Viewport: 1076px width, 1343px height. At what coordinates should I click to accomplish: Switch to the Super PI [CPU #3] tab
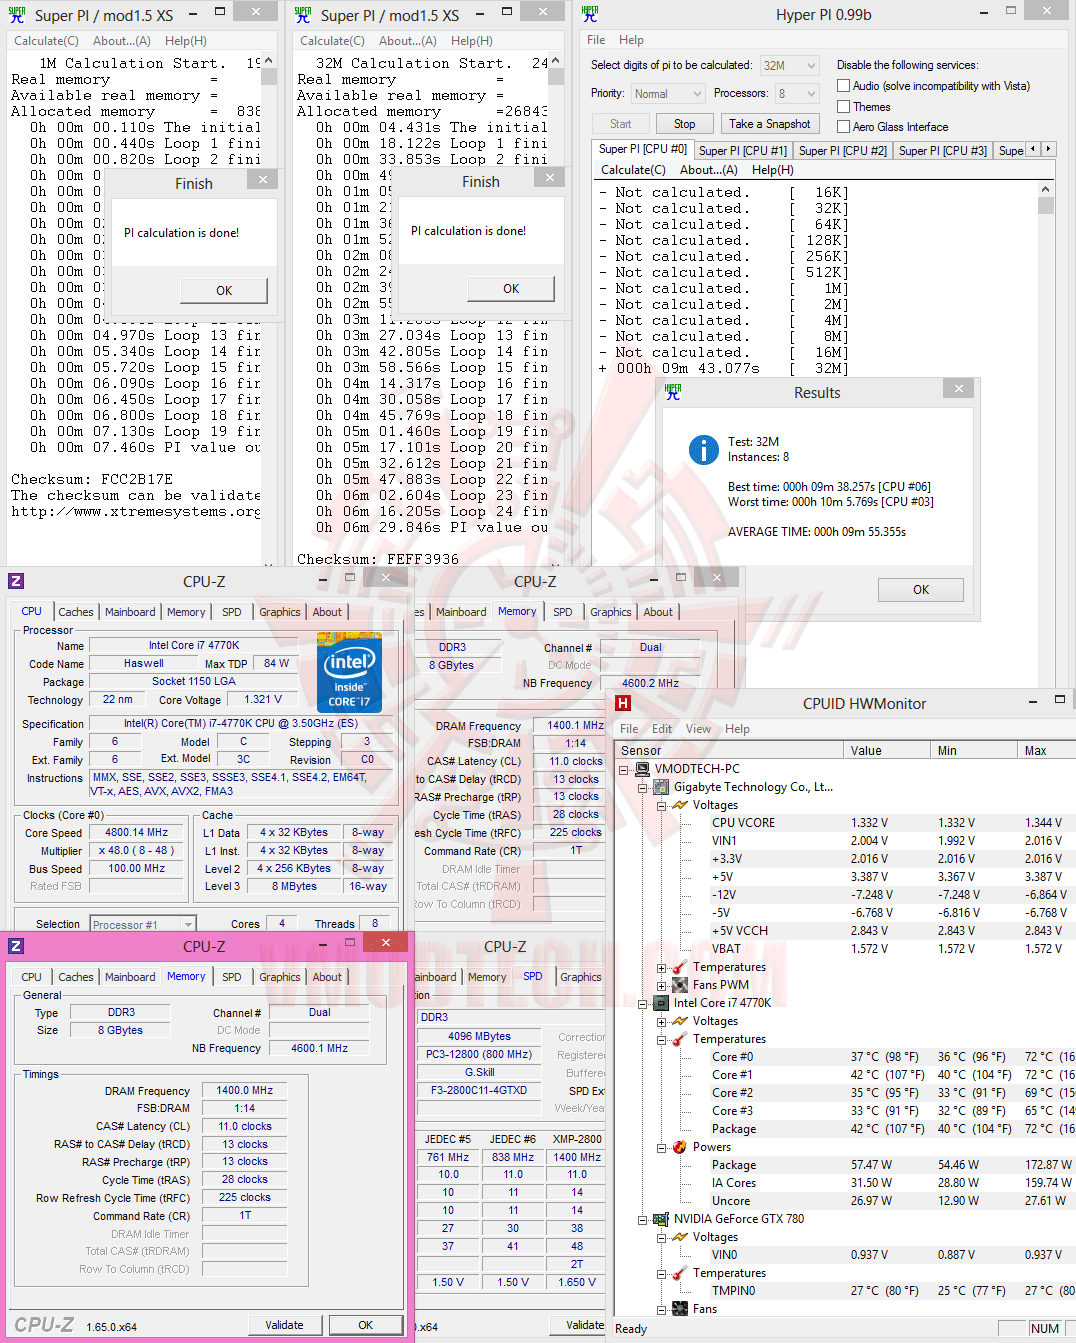[x=942, y=151]
